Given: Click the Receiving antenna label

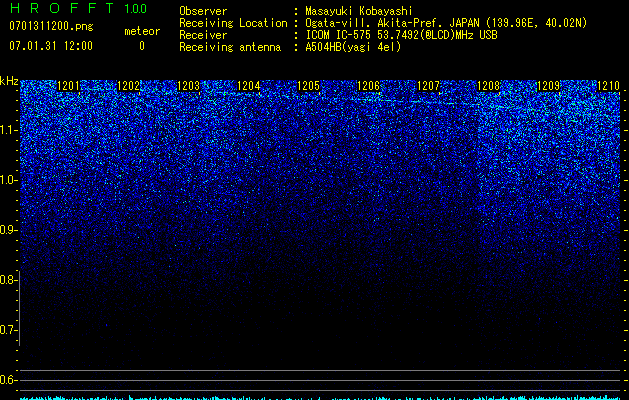Looking at the screenshot, I should [x=230, y=47].
